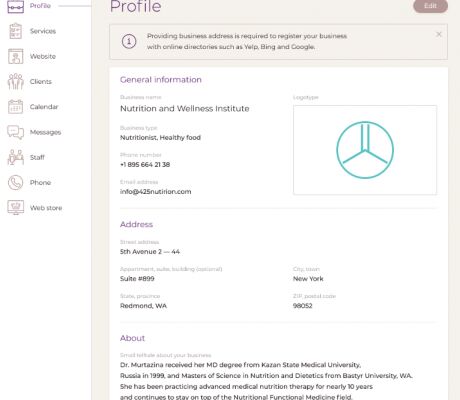Open the Website icon in sidebar
Image resolution: width=460 pixels, height=400 pixels.
[x=15, y=56]
